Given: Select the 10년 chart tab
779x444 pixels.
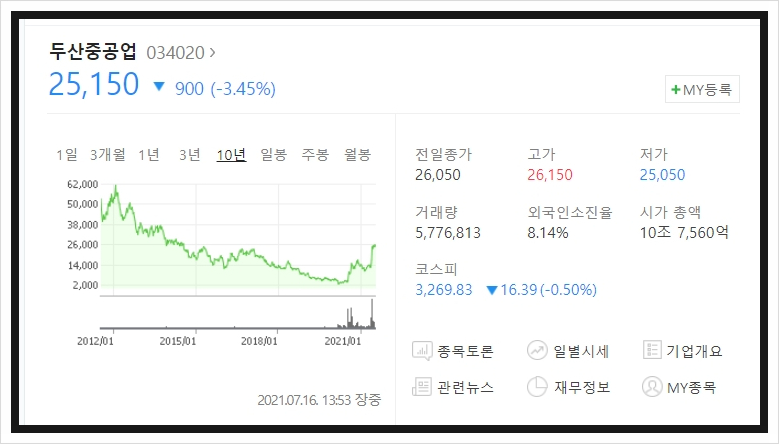Looking at the screenshot, I should click(232, 154).
